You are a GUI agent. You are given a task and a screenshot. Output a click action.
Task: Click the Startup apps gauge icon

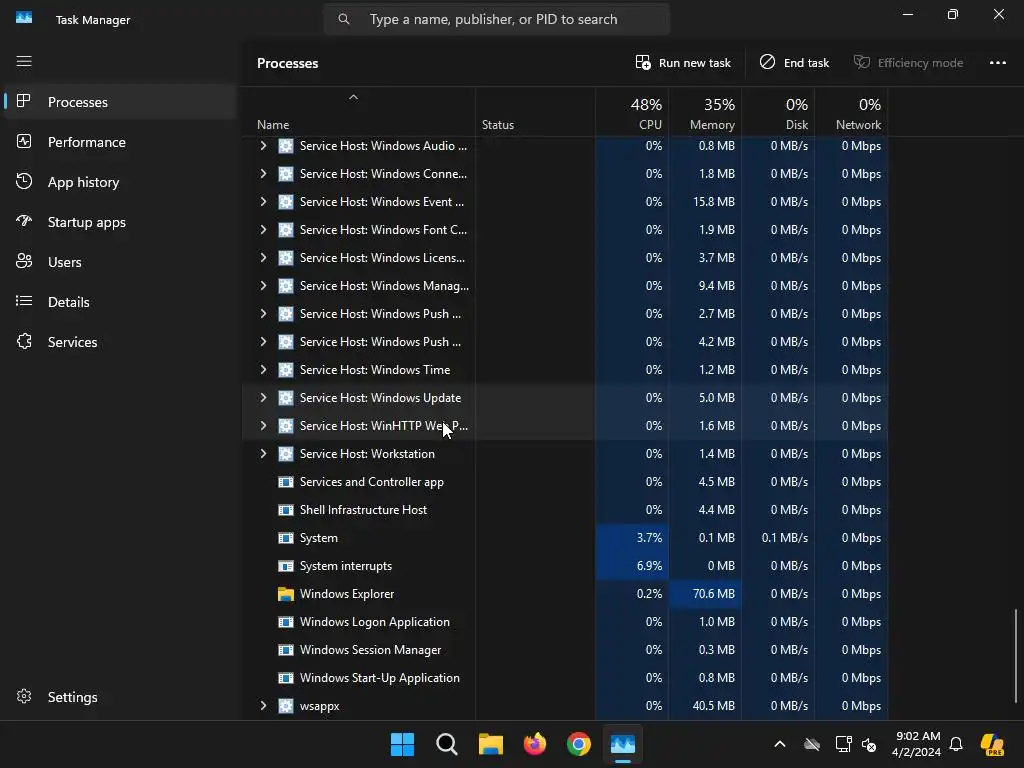click(x=24, y=221)
